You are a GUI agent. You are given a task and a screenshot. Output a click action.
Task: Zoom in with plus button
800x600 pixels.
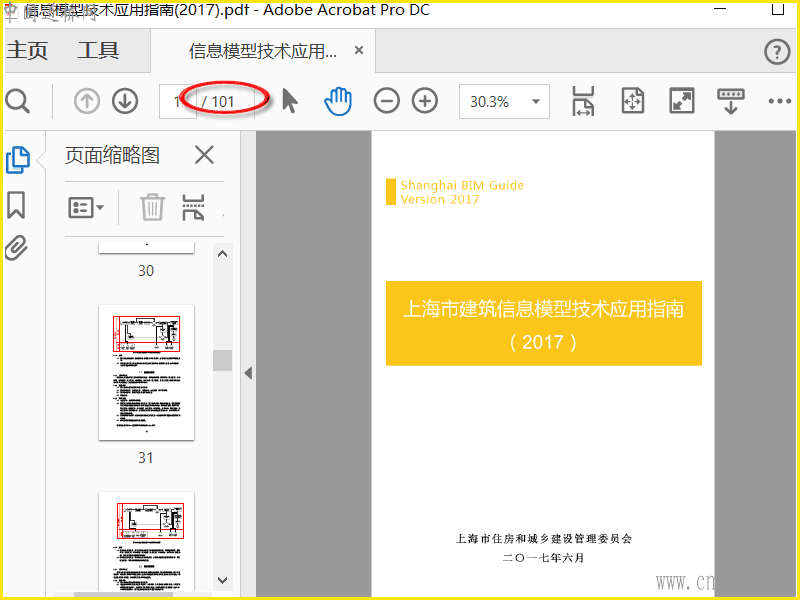coord(425,101)
